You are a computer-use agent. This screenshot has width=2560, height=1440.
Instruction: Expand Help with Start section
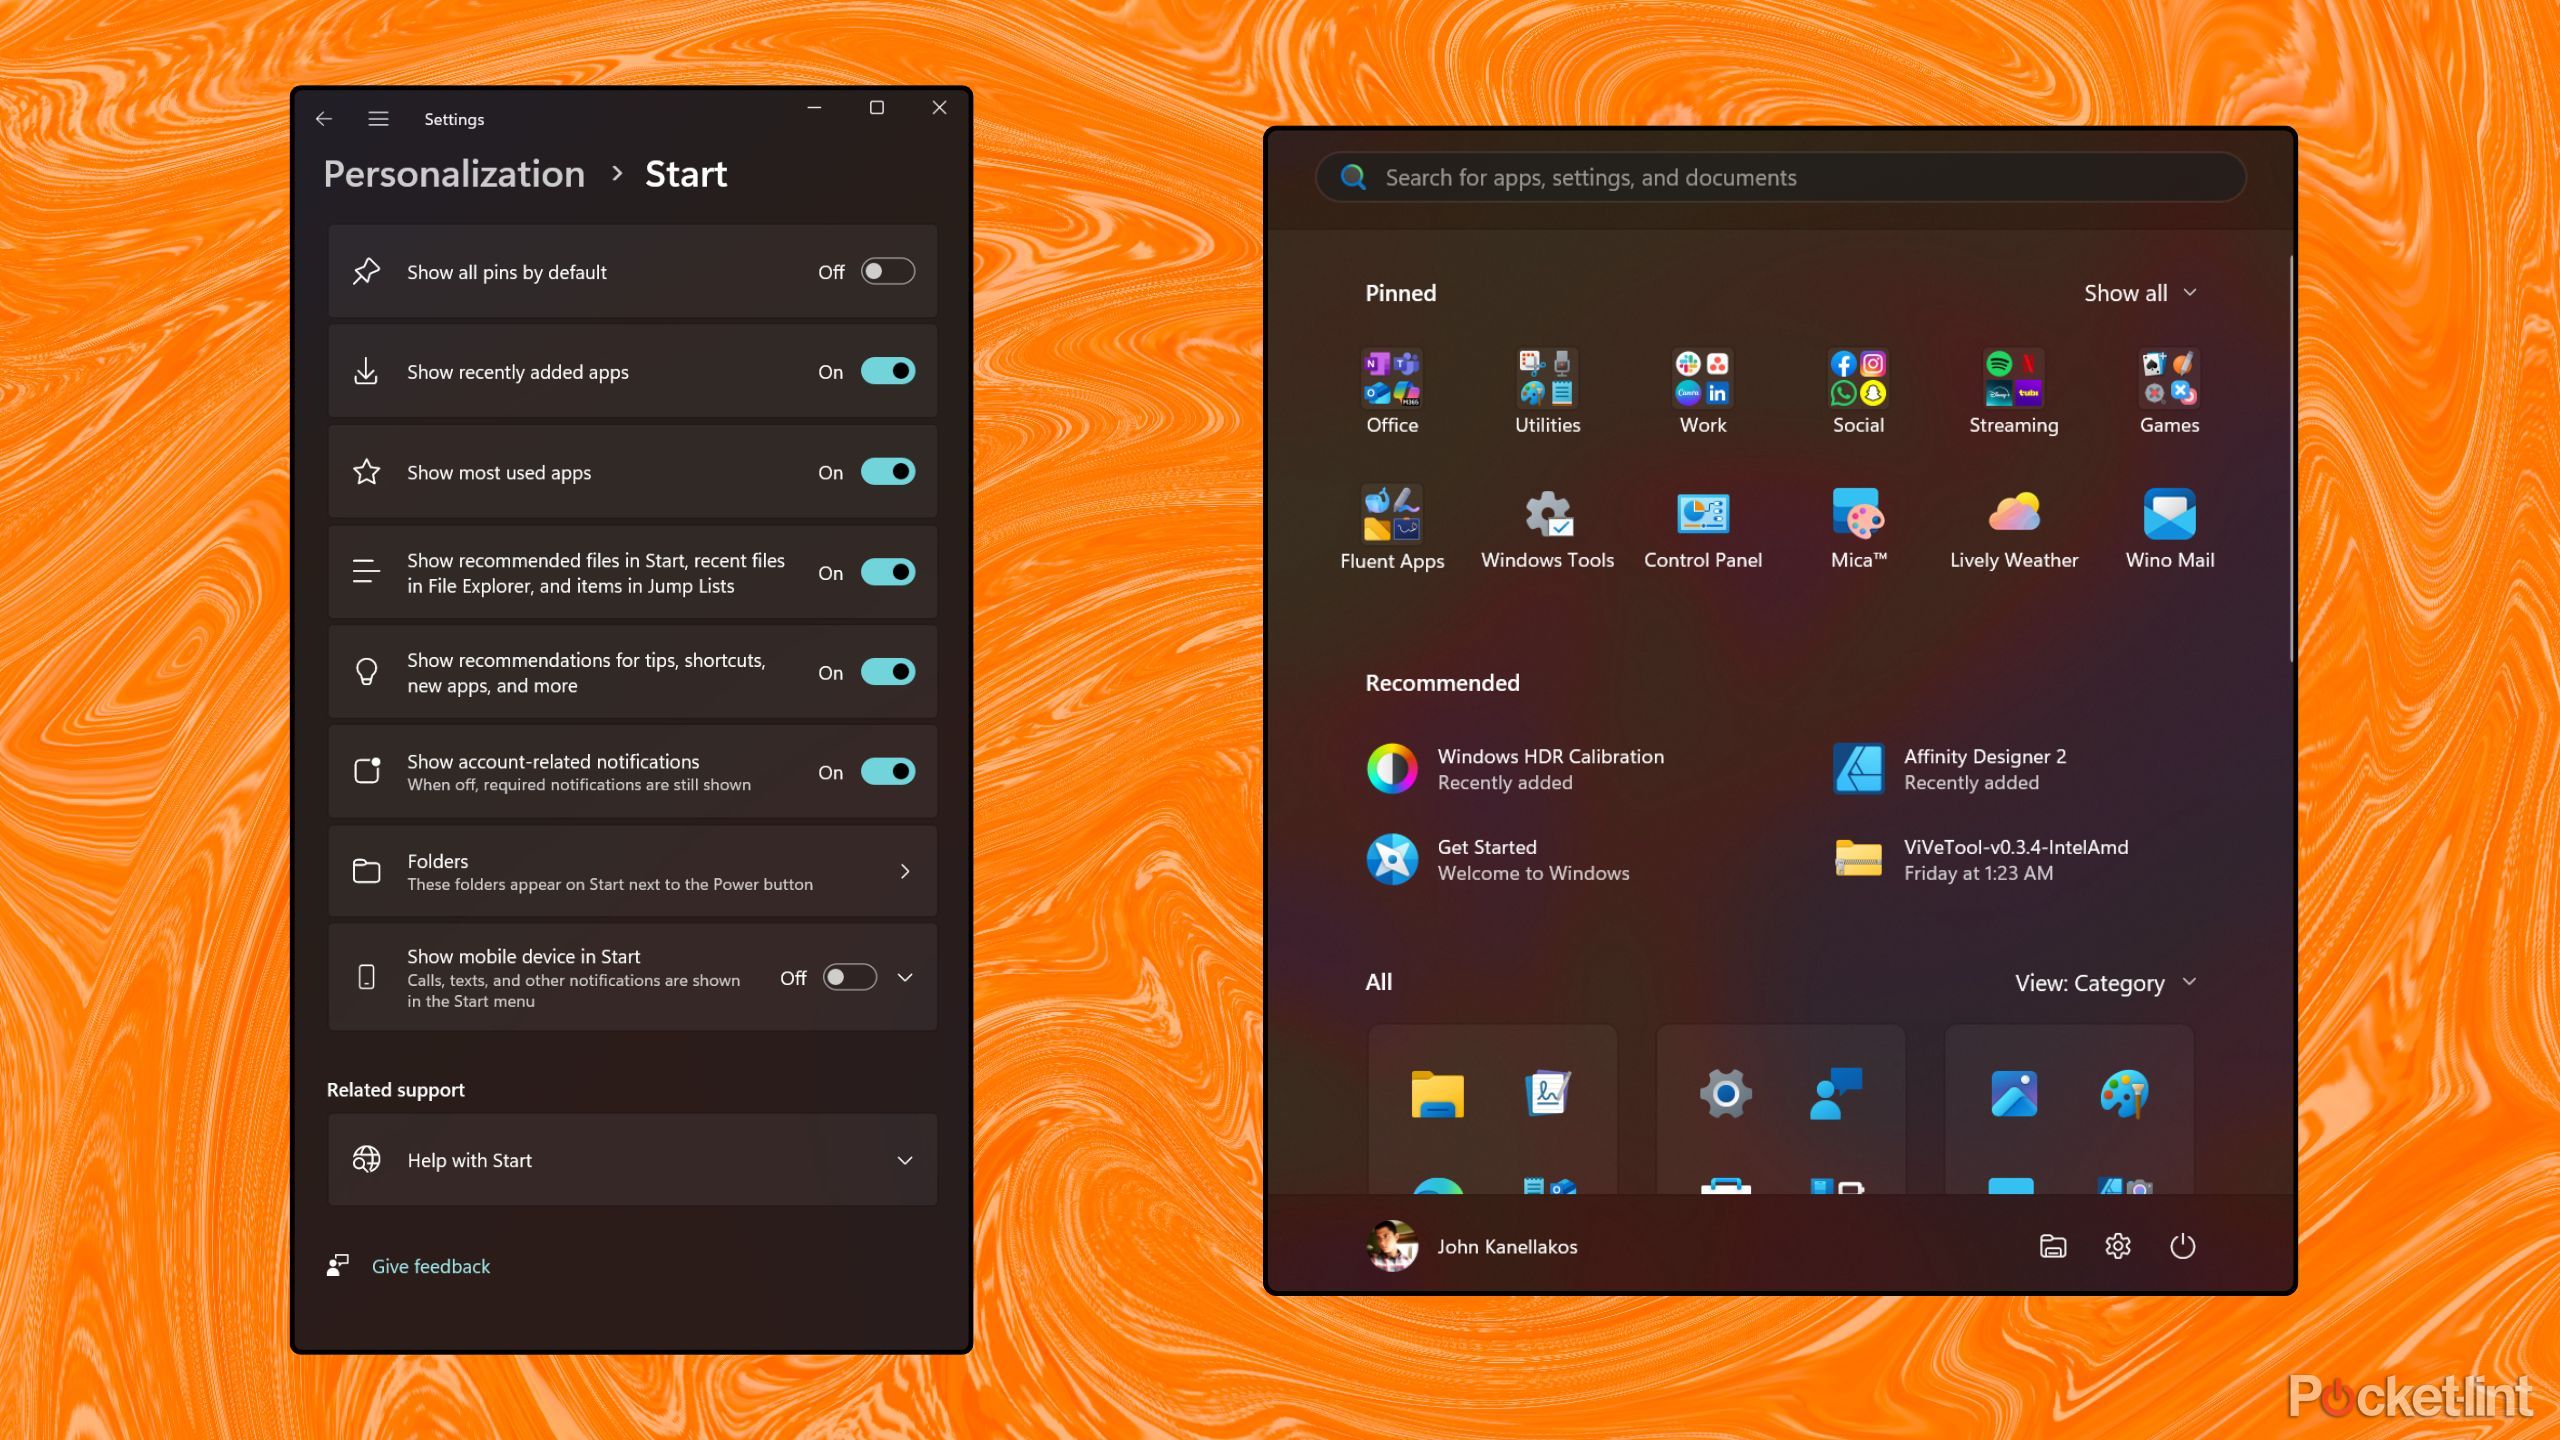point(632,1160)
